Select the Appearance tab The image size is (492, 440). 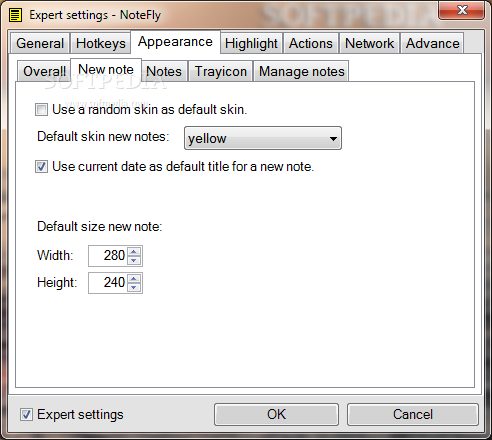click(x=175, y=42)
